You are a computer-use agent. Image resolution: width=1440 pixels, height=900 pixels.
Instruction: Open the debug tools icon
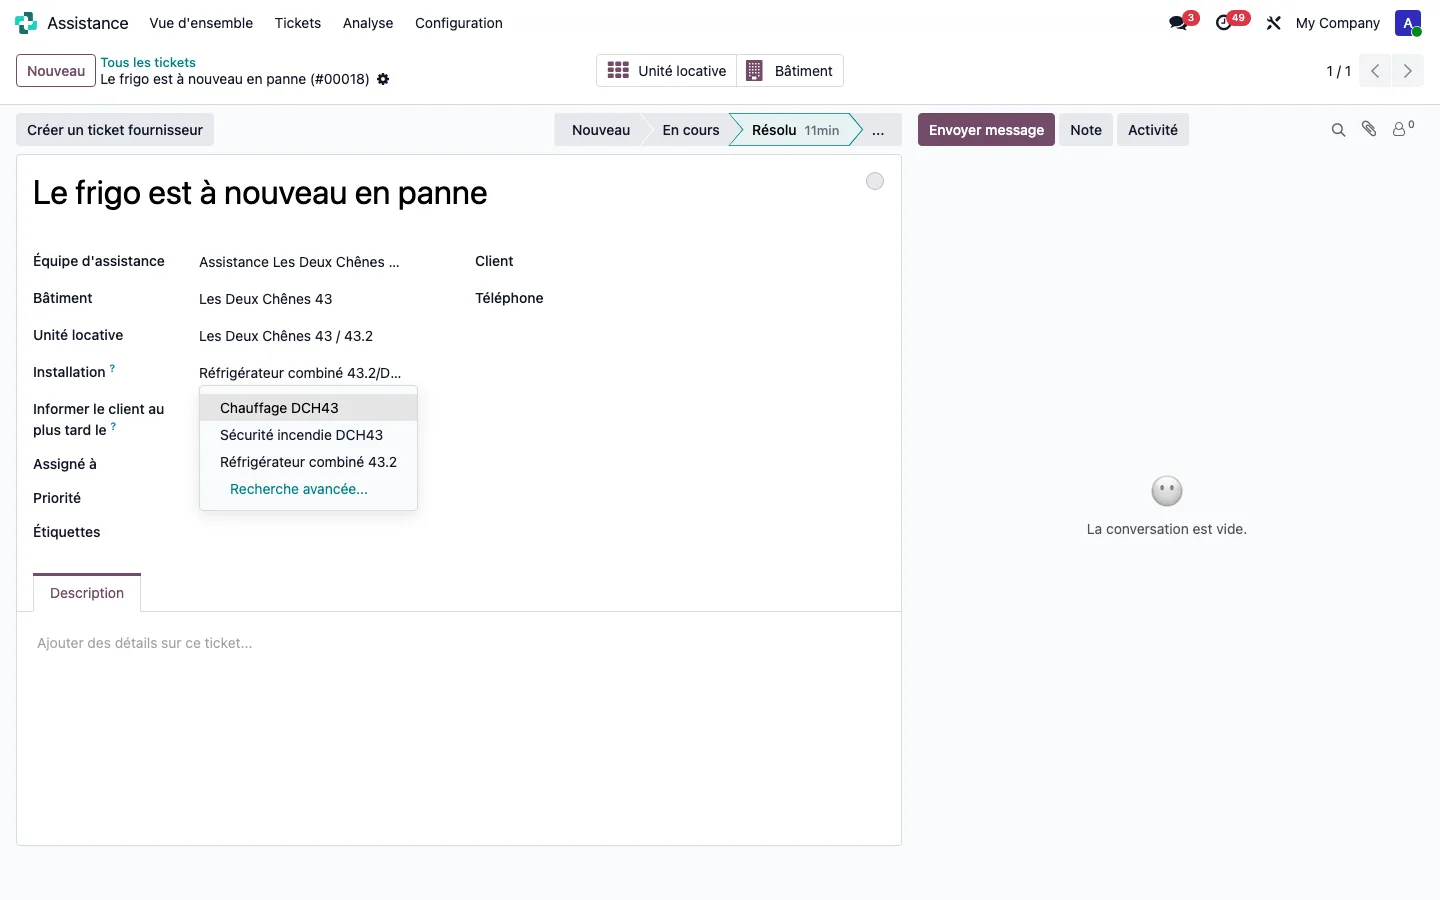pos(1273,23)
